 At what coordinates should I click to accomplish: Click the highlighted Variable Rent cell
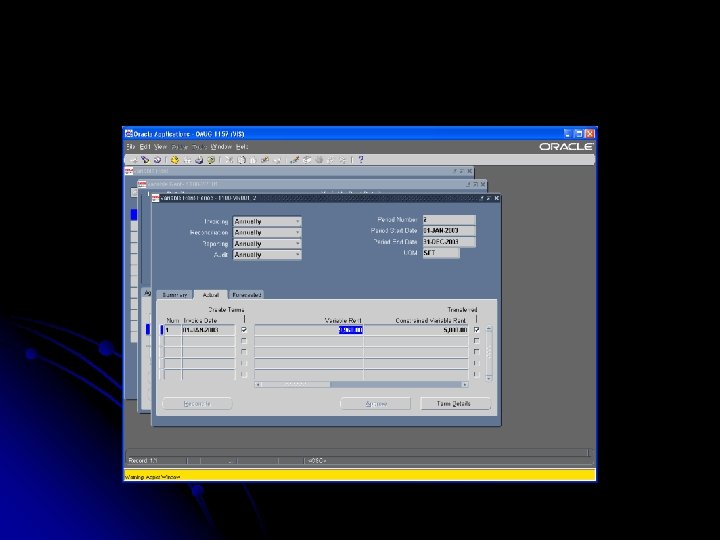point(309,330)
